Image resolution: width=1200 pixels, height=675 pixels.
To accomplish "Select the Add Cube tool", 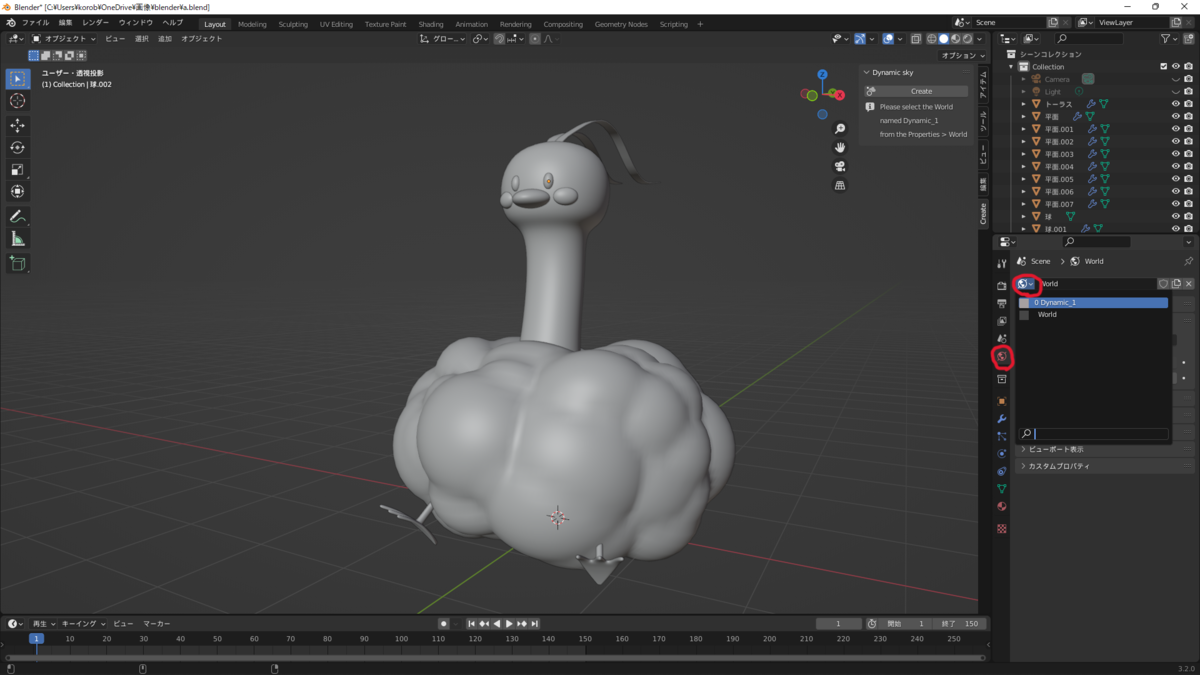I will [x=17, y=263].
